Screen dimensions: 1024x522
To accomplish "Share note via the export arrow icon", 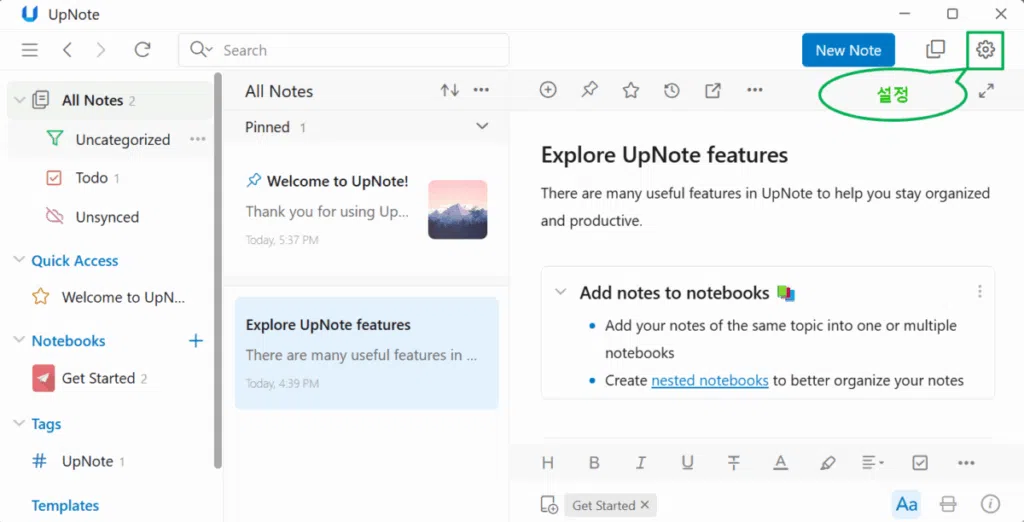I will coord(712,90).
